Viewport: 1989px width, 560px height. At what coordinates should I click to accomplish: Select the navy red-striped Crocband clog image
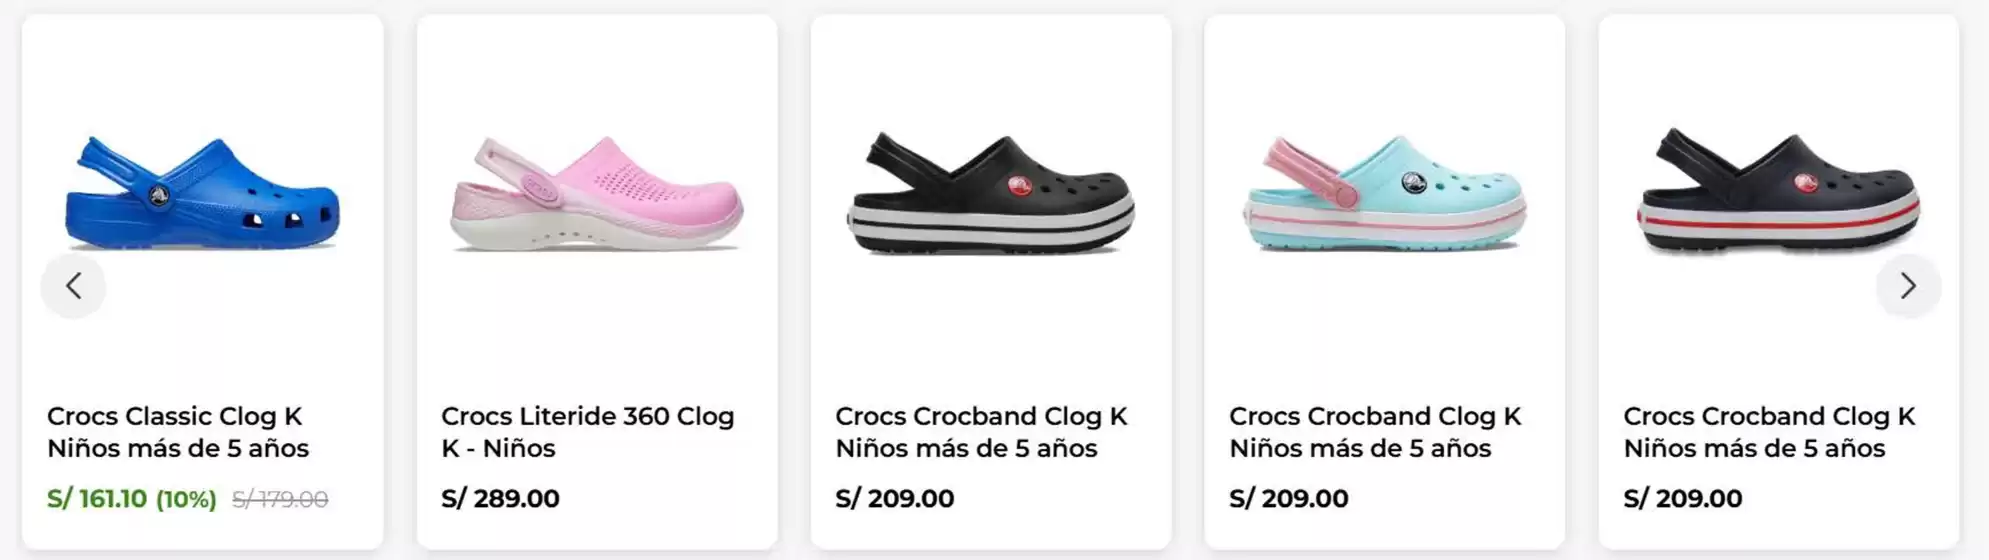(x=1778, y=194)
